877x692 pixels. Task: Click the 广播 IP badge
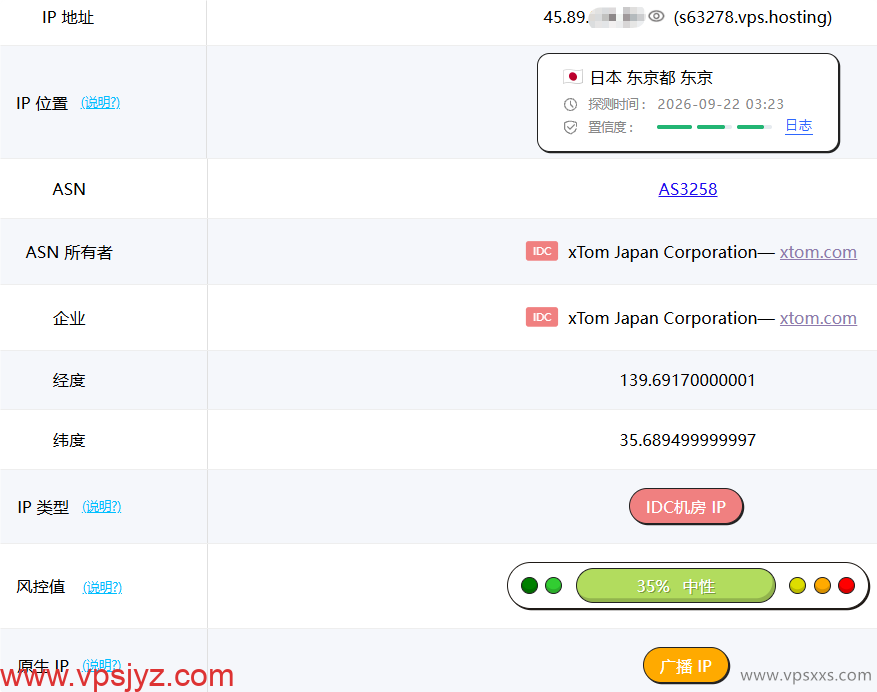686,666
